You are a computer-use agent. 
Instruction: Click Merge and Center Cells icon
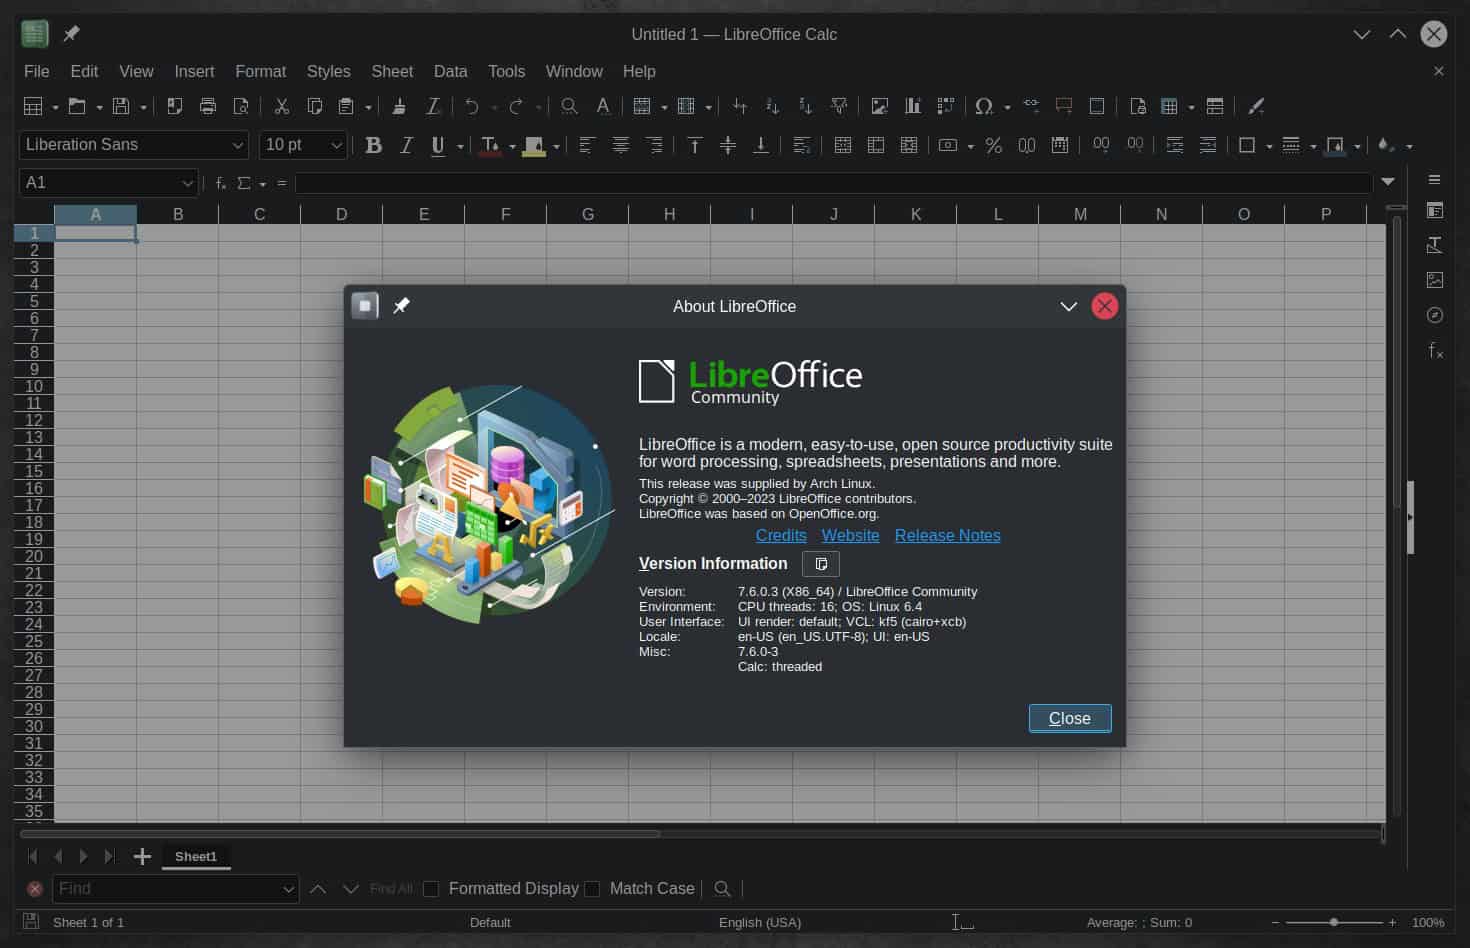[843, 145]
